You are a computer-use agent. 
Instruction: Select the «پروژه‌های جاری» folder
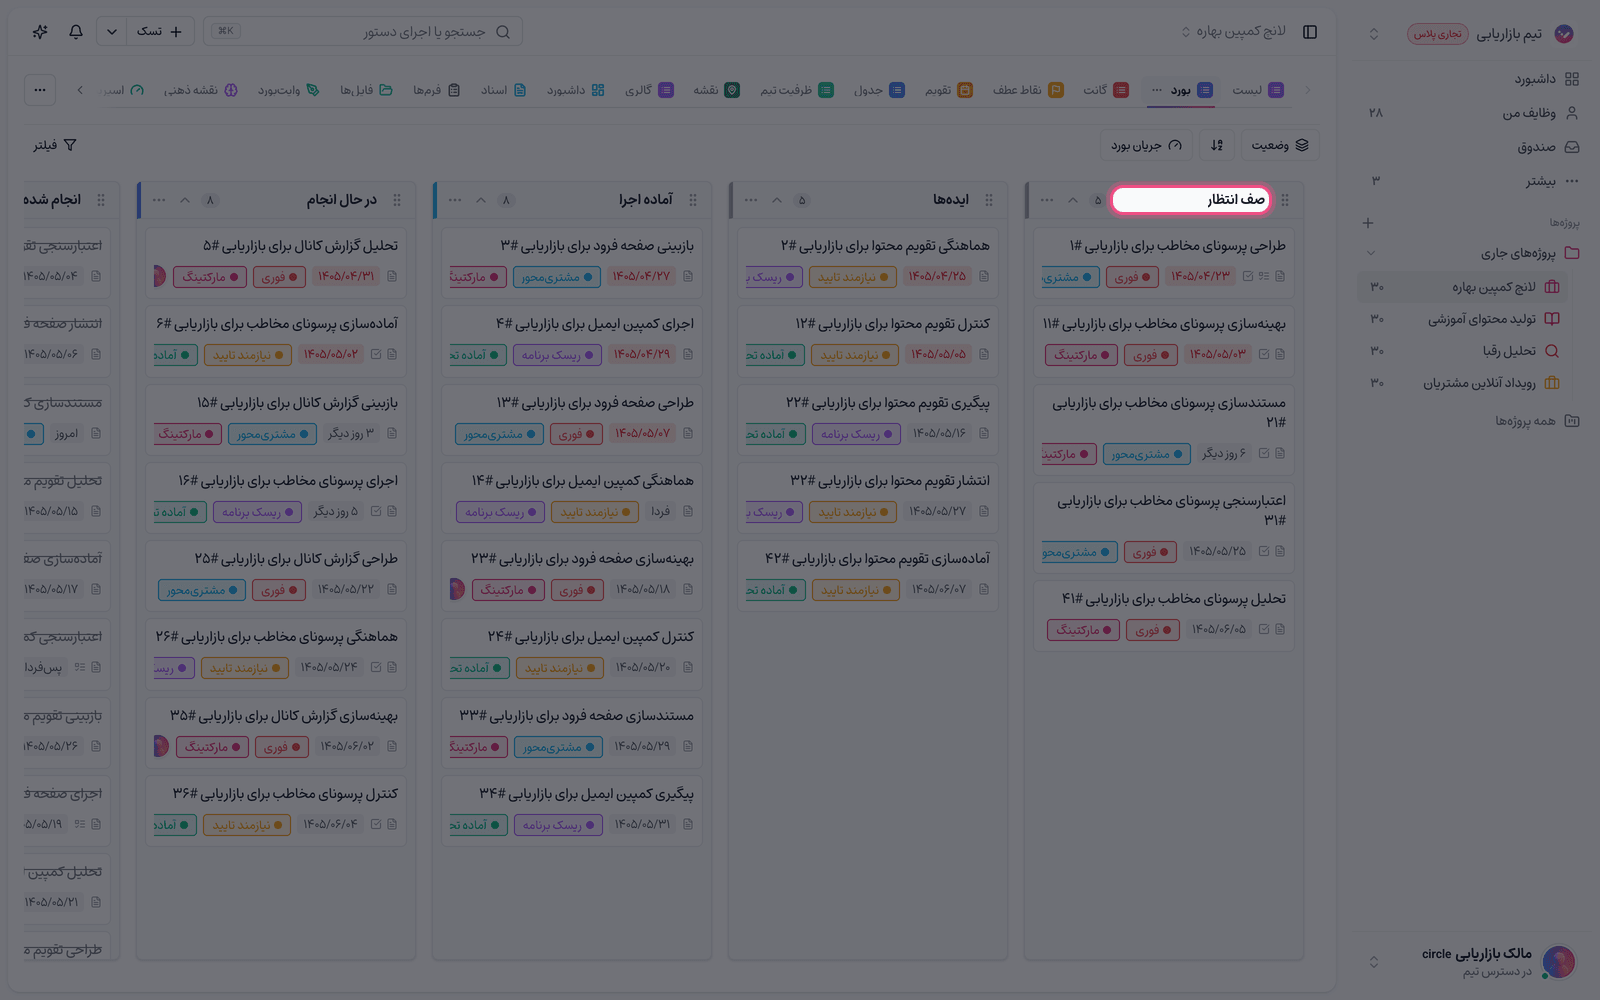[x=1518, y=253]
